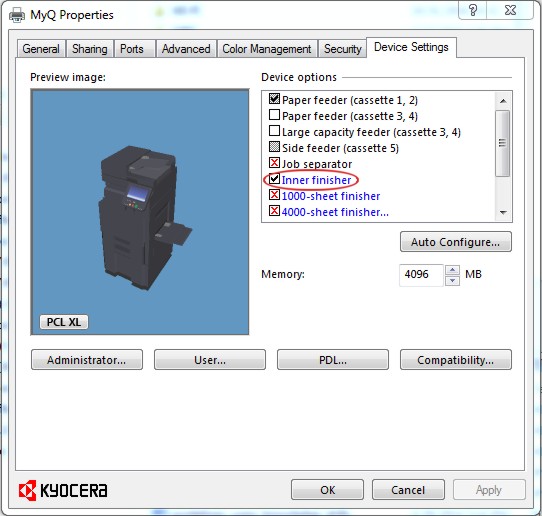Click the Auto Configure button
This screenshot has height=516, width=542.
click(456, 242)
